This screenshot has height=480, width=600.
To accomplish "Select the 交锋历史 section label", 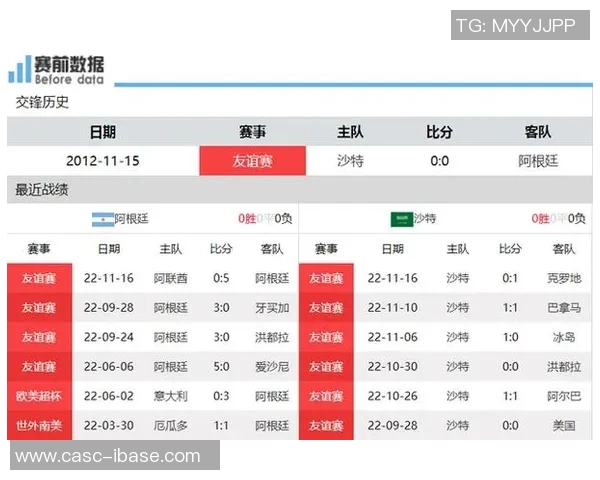I will tap(42, 102).
